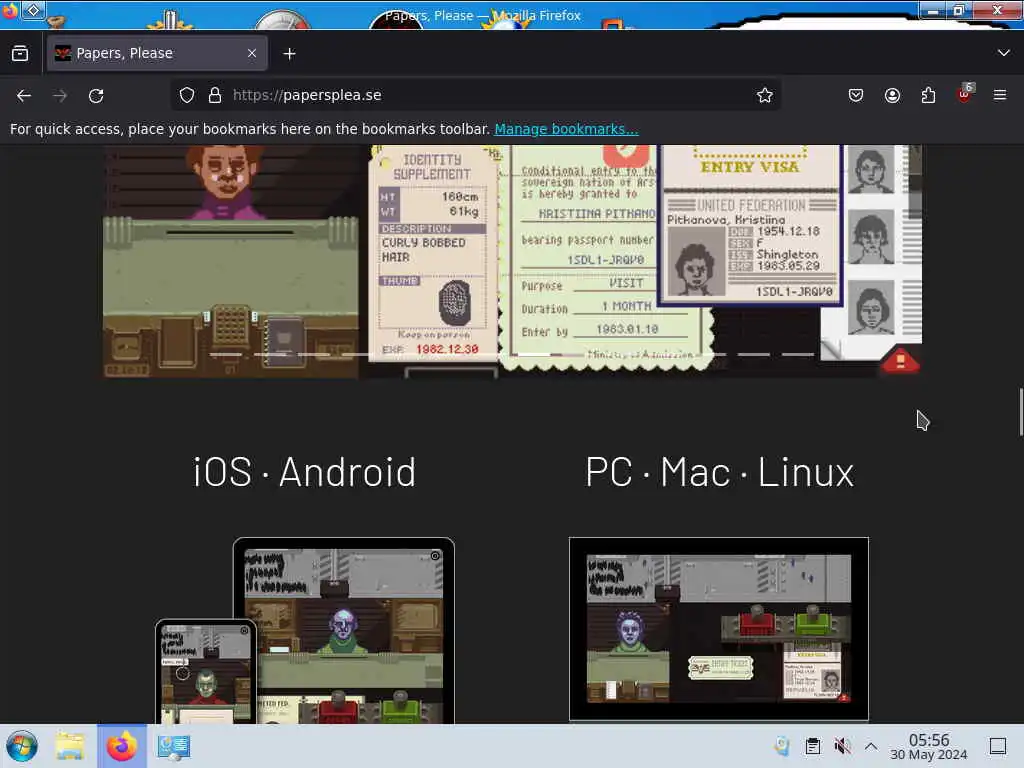Toggle the muted volume tray icon

pos(842,746)
